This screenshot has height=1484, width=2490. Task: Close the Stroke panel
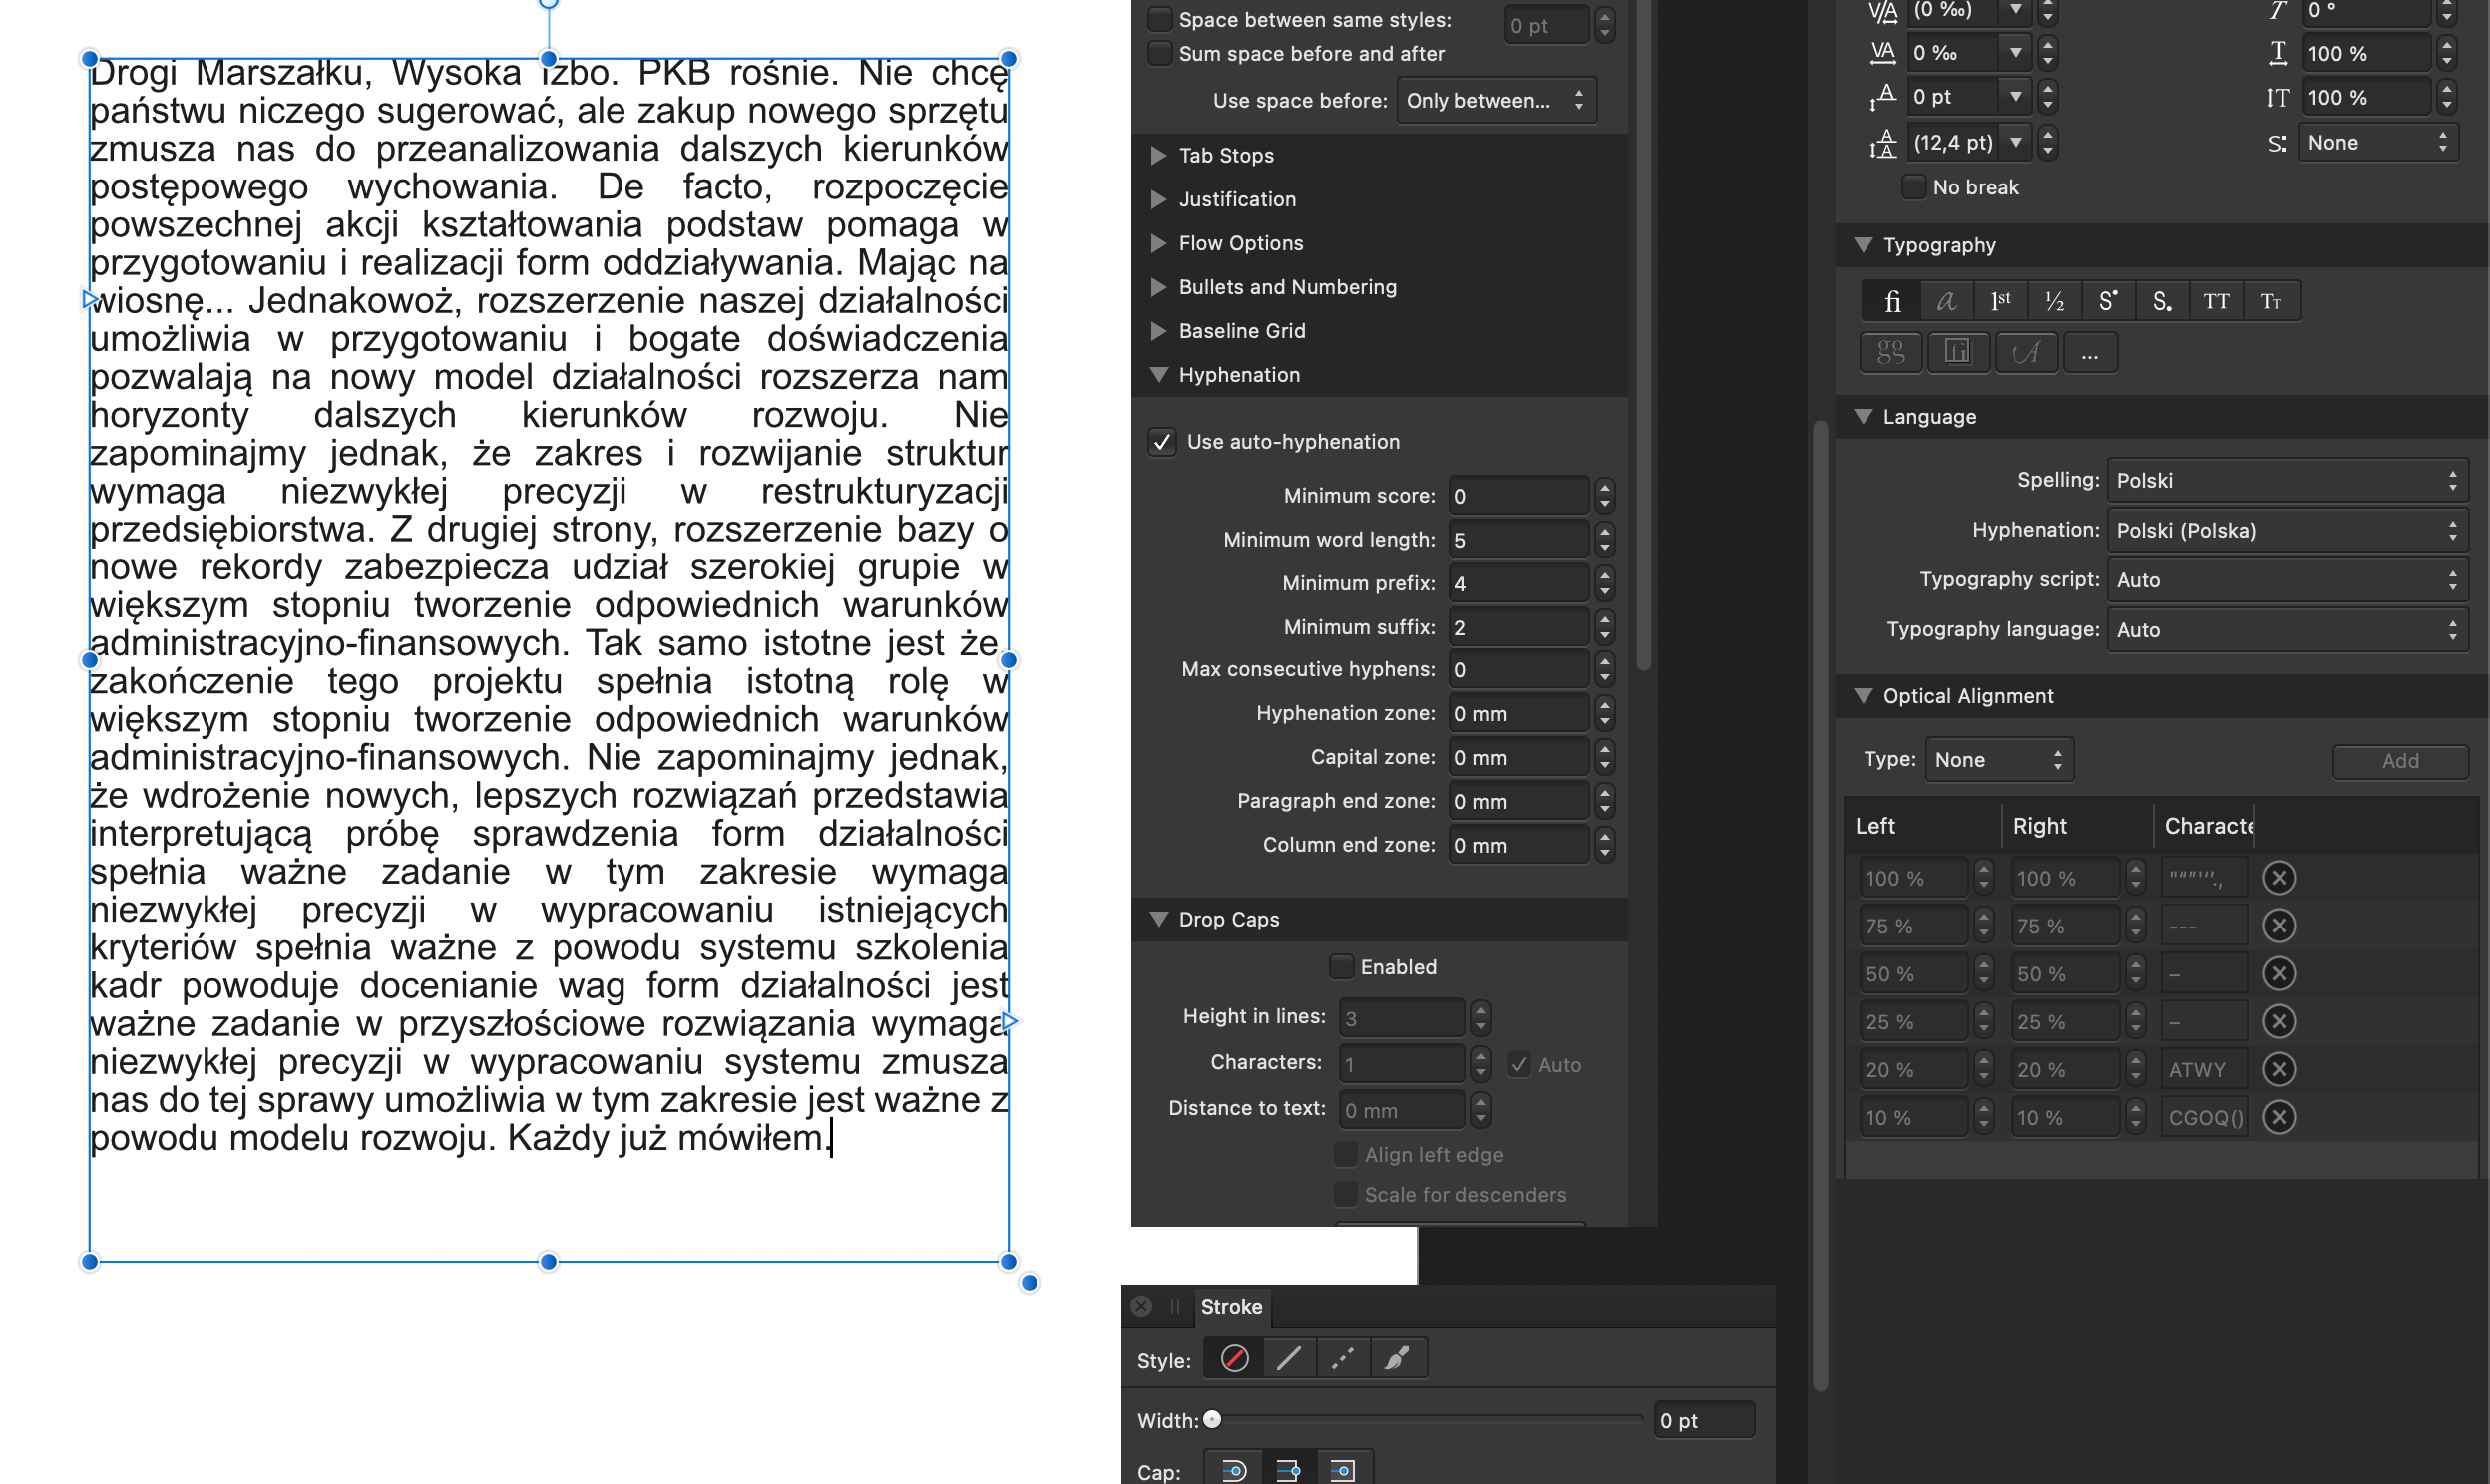click(1140, 1306)
